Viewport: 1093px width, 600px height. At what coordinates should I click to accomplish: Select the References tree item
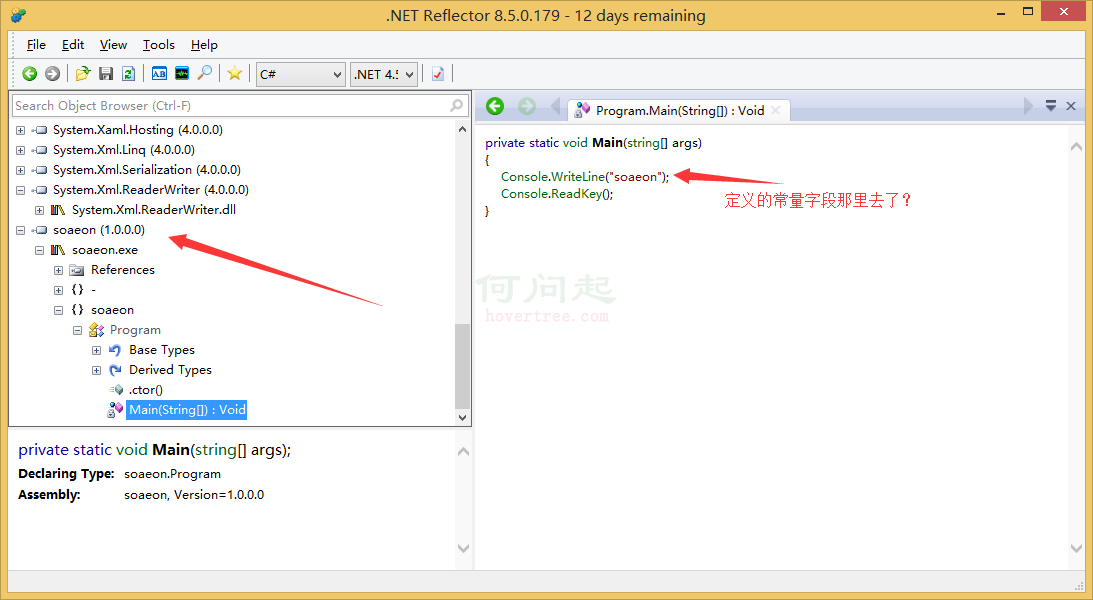(x=123, y=270)
